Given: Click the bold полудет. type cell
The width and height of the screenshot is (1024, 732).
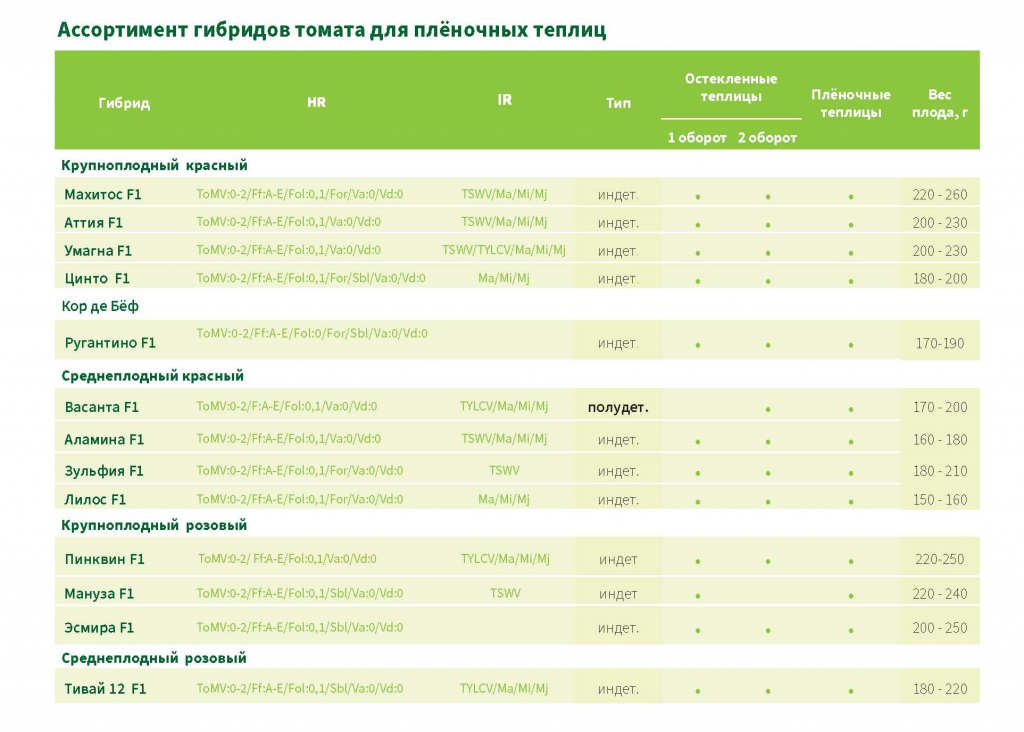Looking at the screenshot, I should (x=618, y=407).
